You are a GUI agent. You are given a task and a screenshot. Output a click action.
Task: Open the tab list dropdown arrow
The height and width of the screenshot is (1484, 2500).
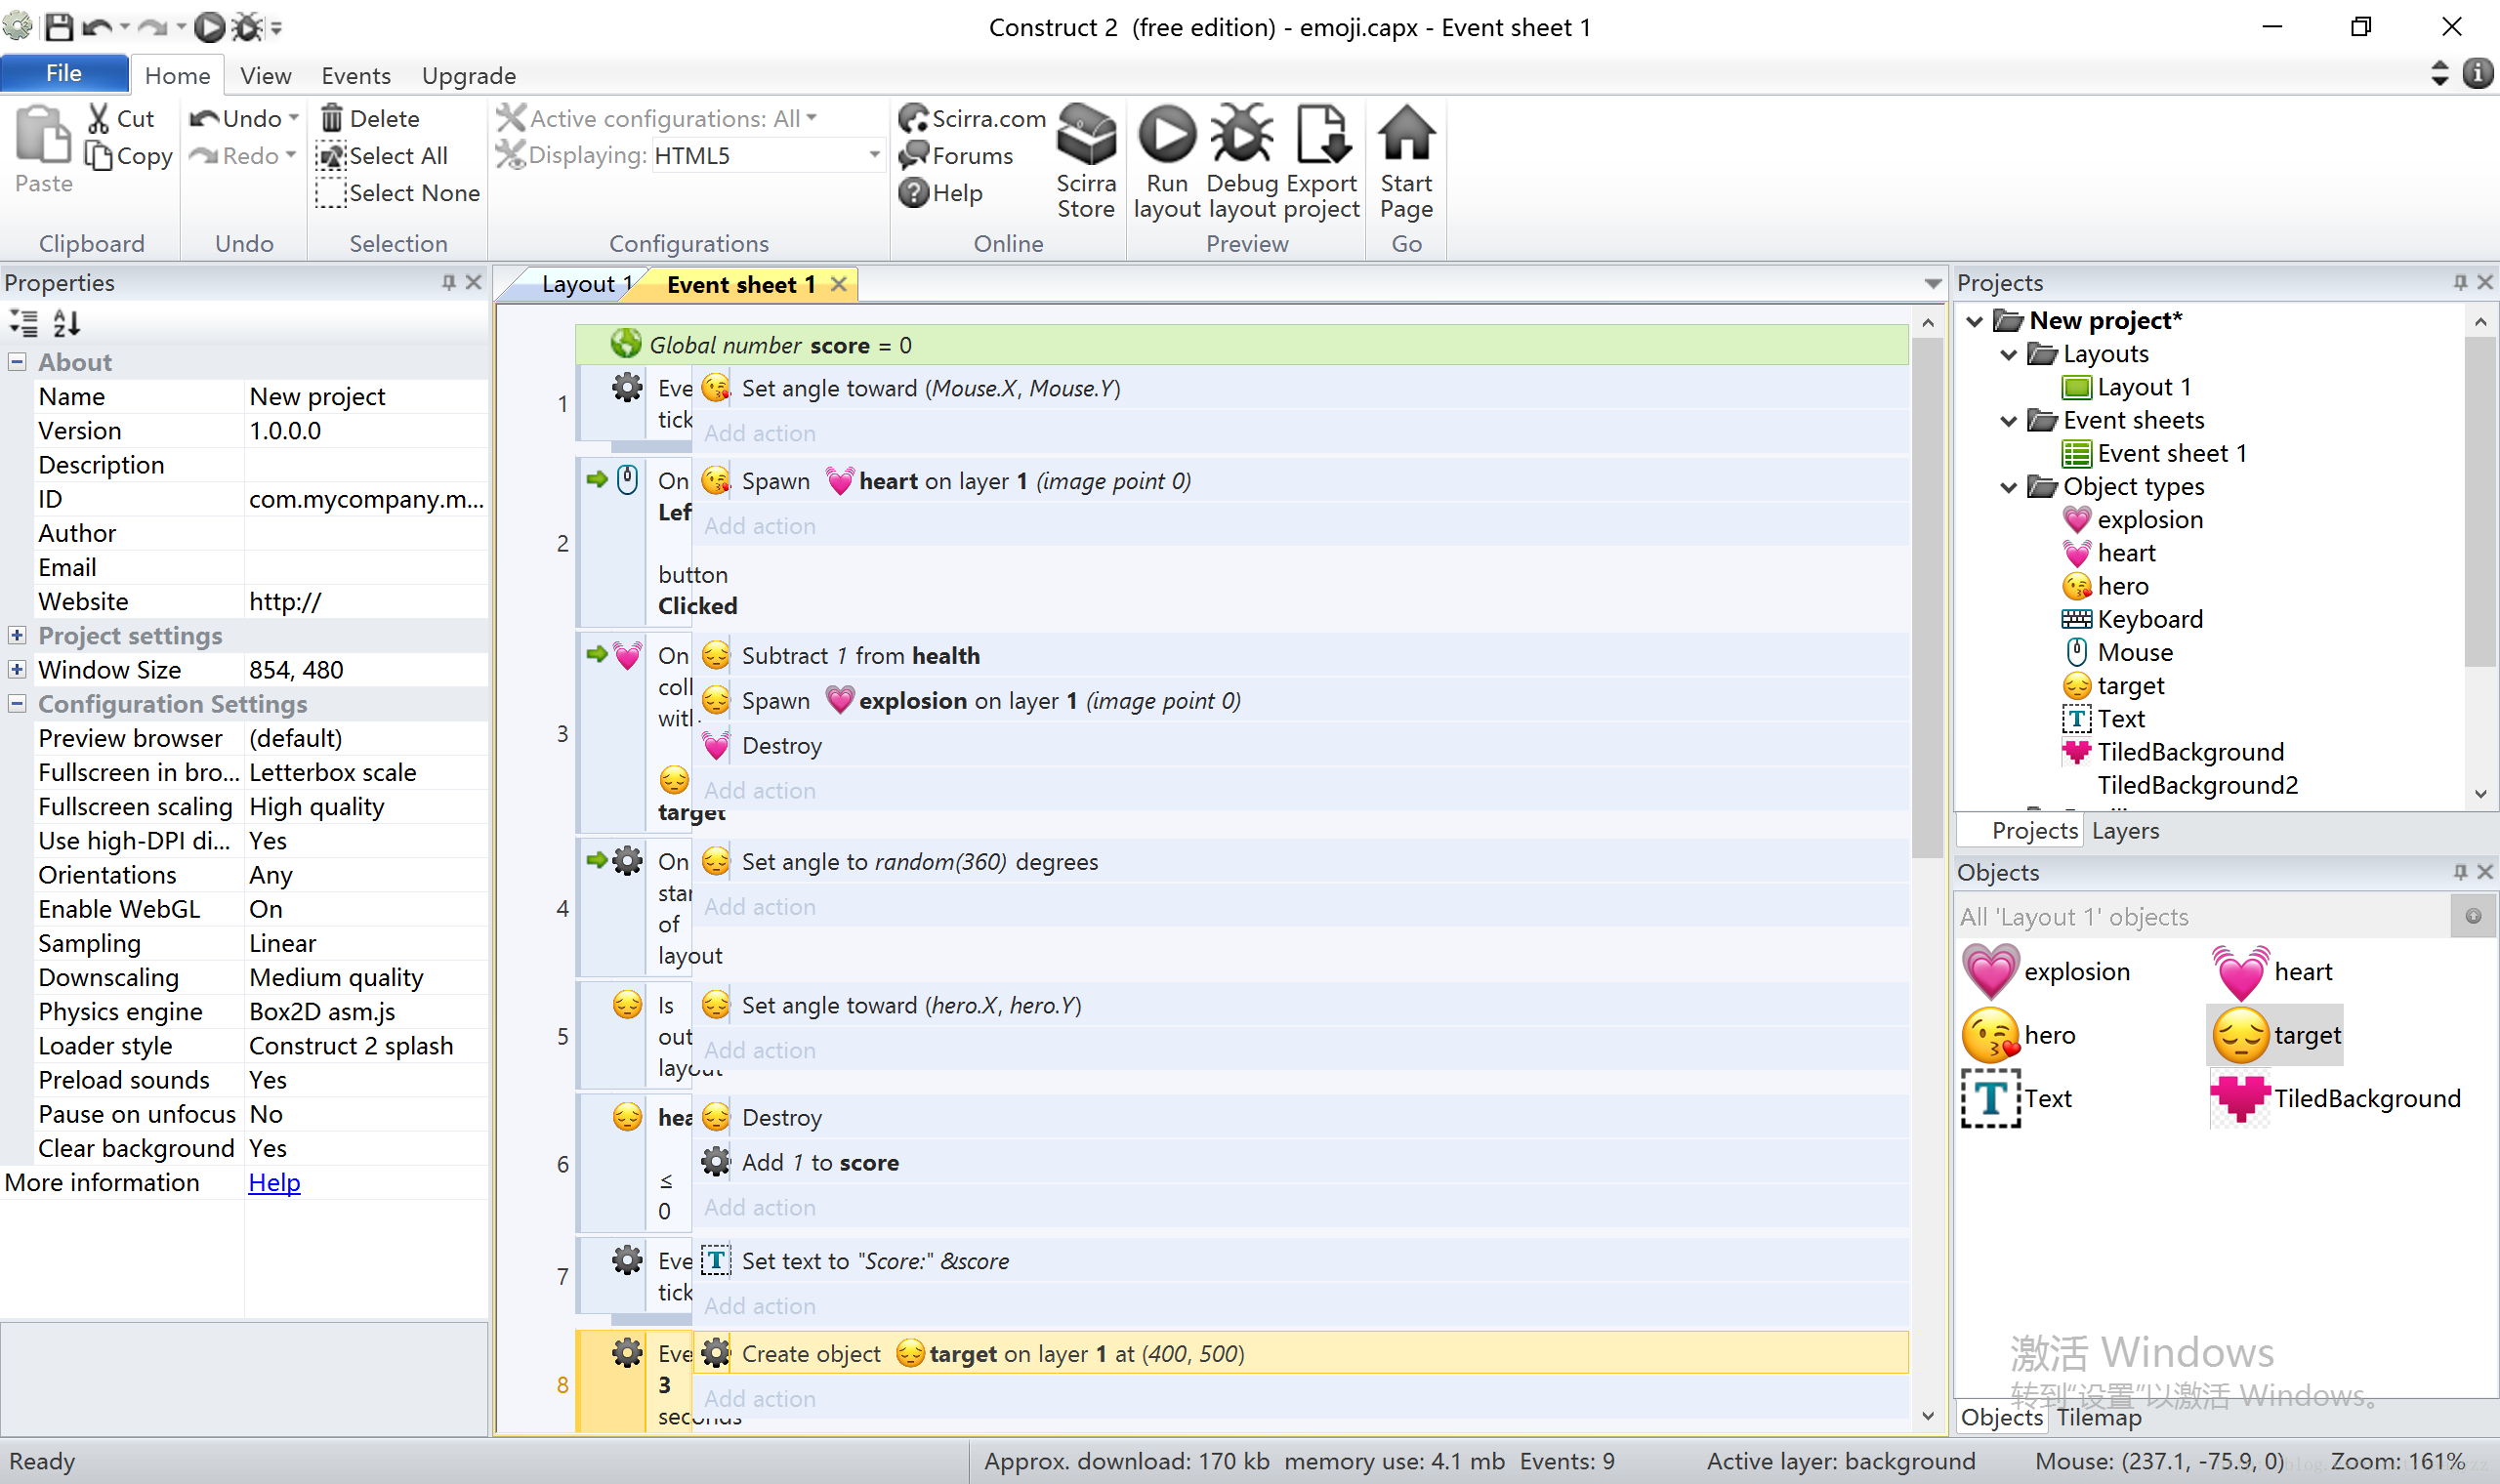1932,285
